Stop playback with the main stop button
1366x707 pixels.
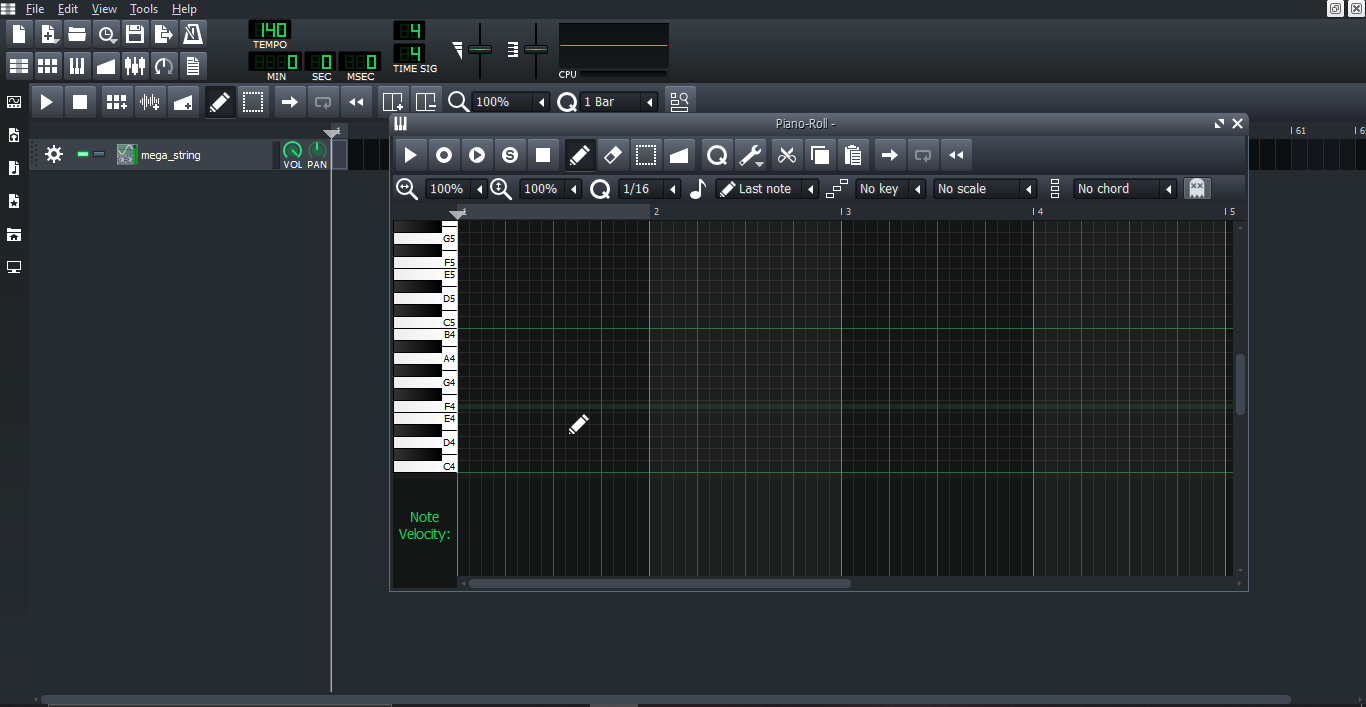(80, 101)
